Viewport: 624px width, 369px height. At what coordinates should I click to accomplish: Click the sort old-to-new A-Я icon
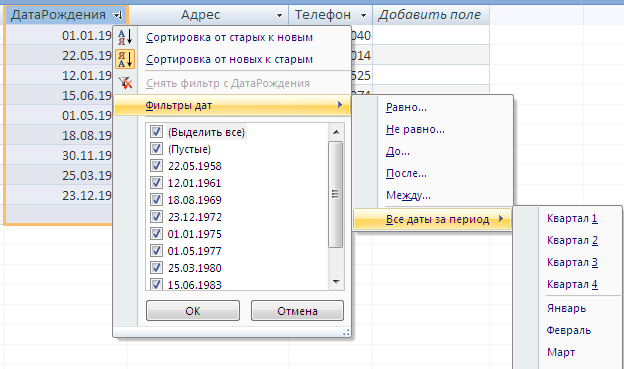(125, 37)
